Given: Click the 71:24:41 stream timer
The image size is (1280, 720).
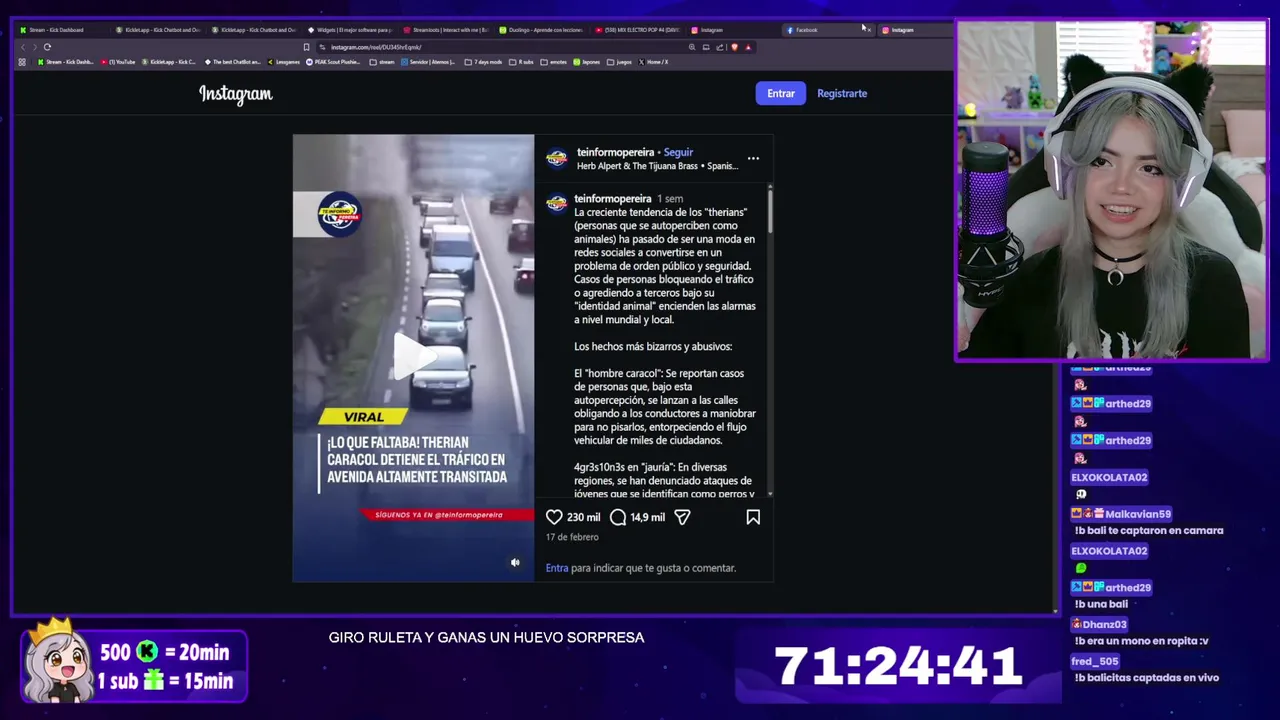Looking at the screenshot, I should (897, 666).
